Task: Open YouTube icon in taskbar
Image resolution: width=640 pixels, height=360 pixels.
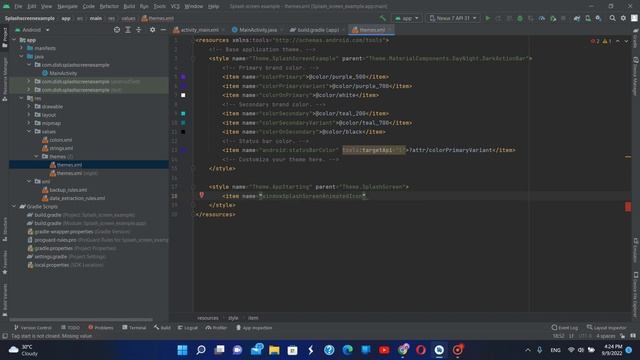Action: [384, 350]
